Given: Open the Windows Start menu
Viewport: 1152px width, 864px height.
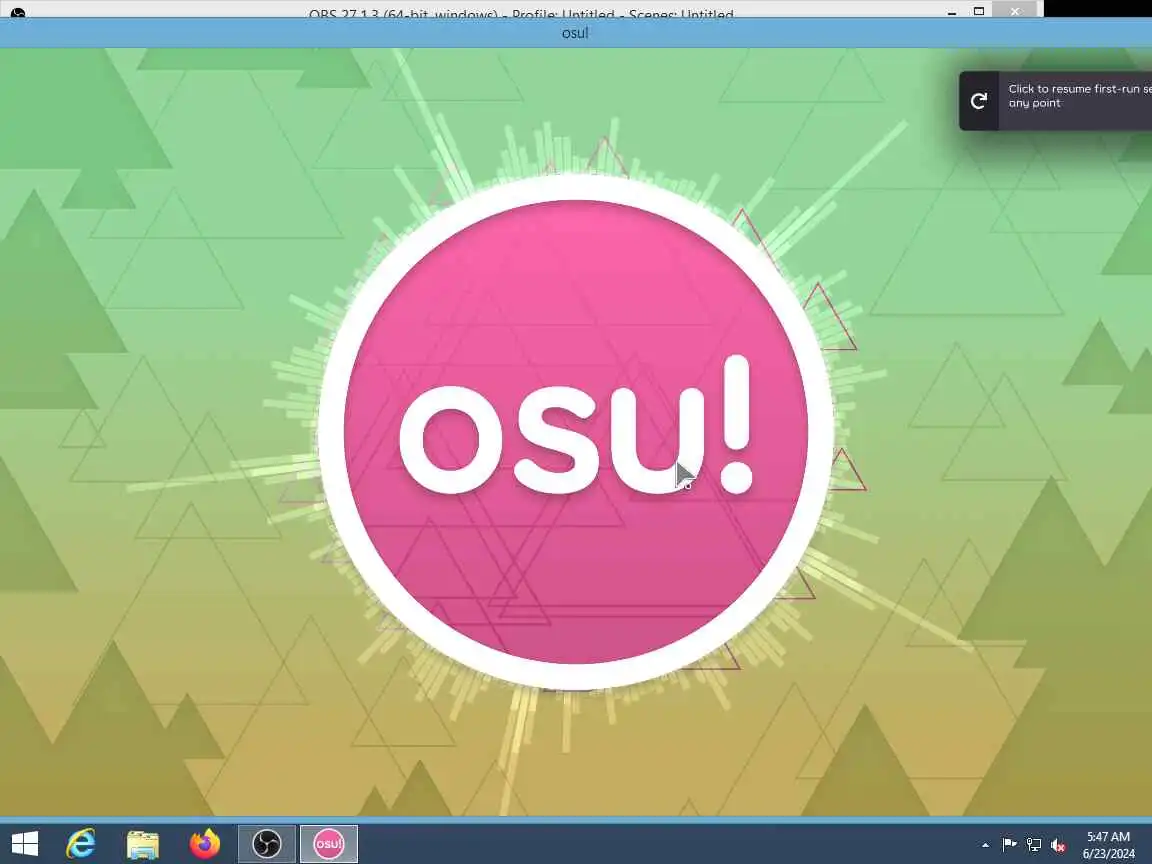Looking at the screenshot, I should (25, 843).
